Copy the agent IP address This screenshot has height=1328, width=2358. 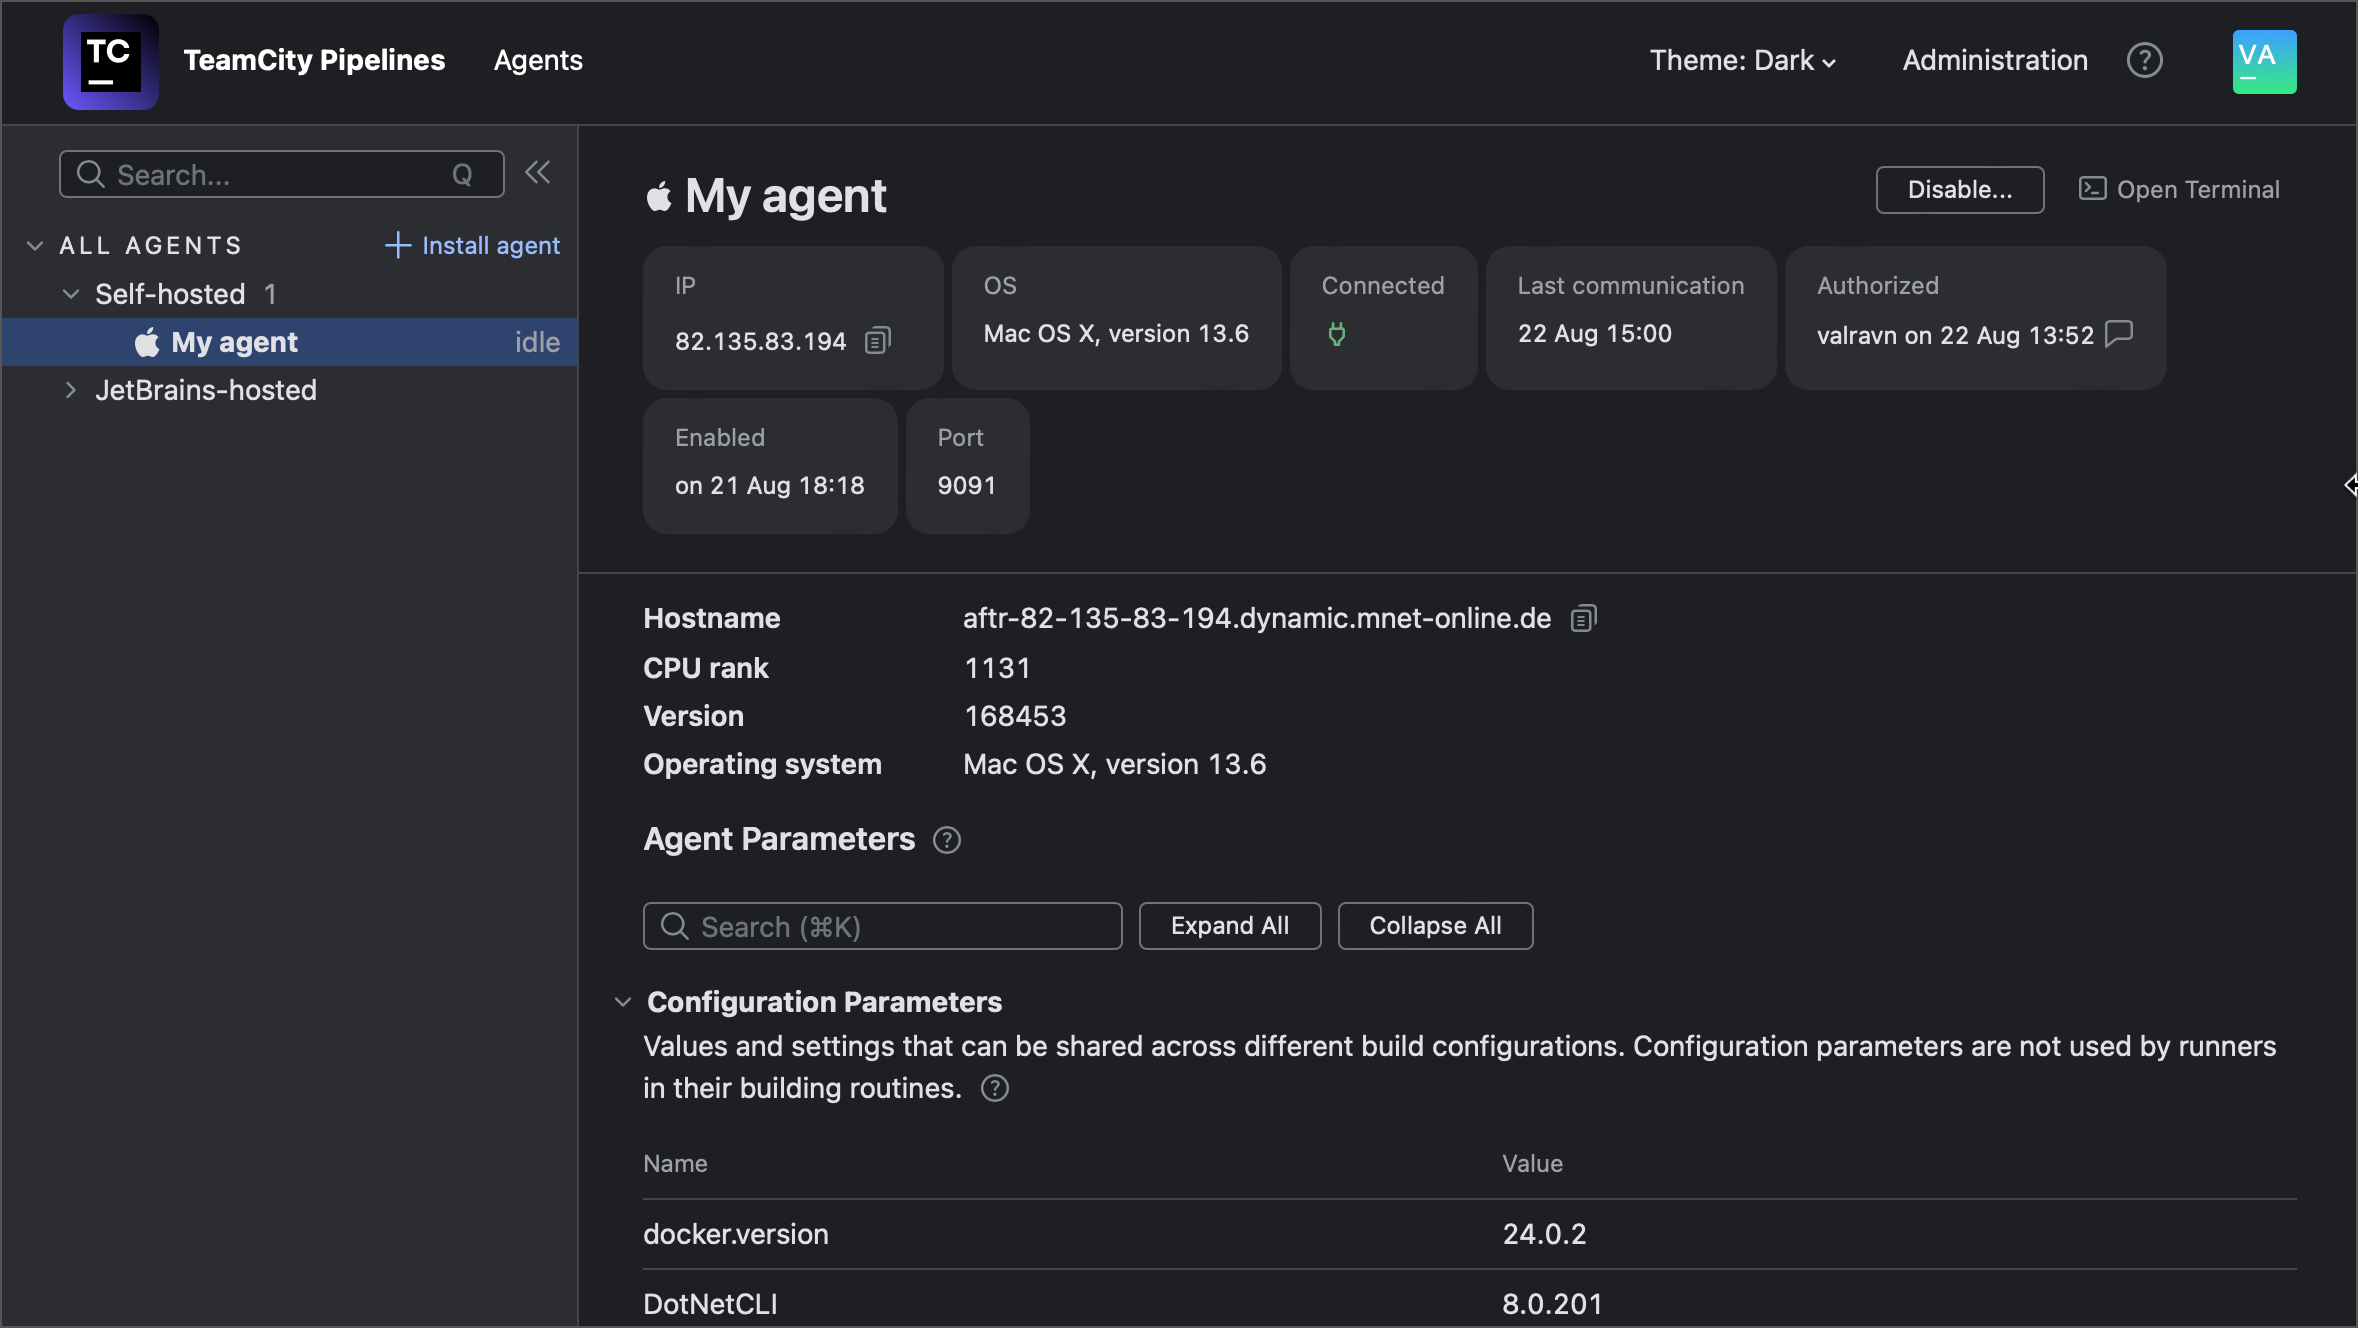pyautogui.click(x=876, y=340)
